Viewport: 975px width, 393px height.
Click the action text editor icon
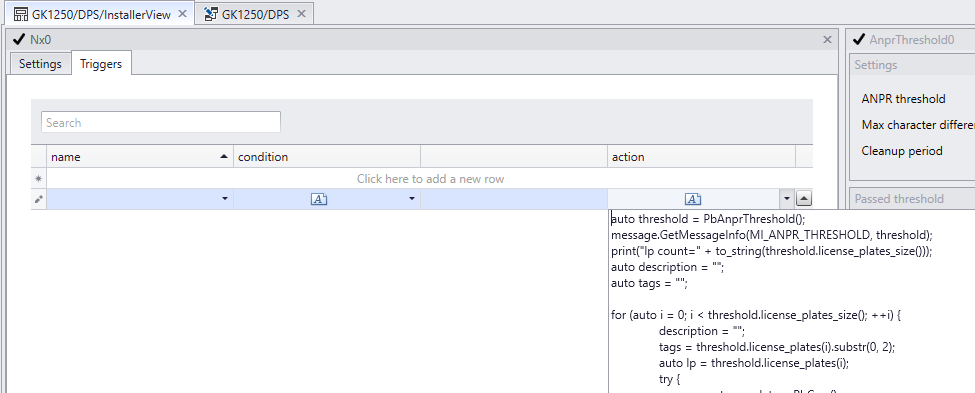[x=693, y=199]
